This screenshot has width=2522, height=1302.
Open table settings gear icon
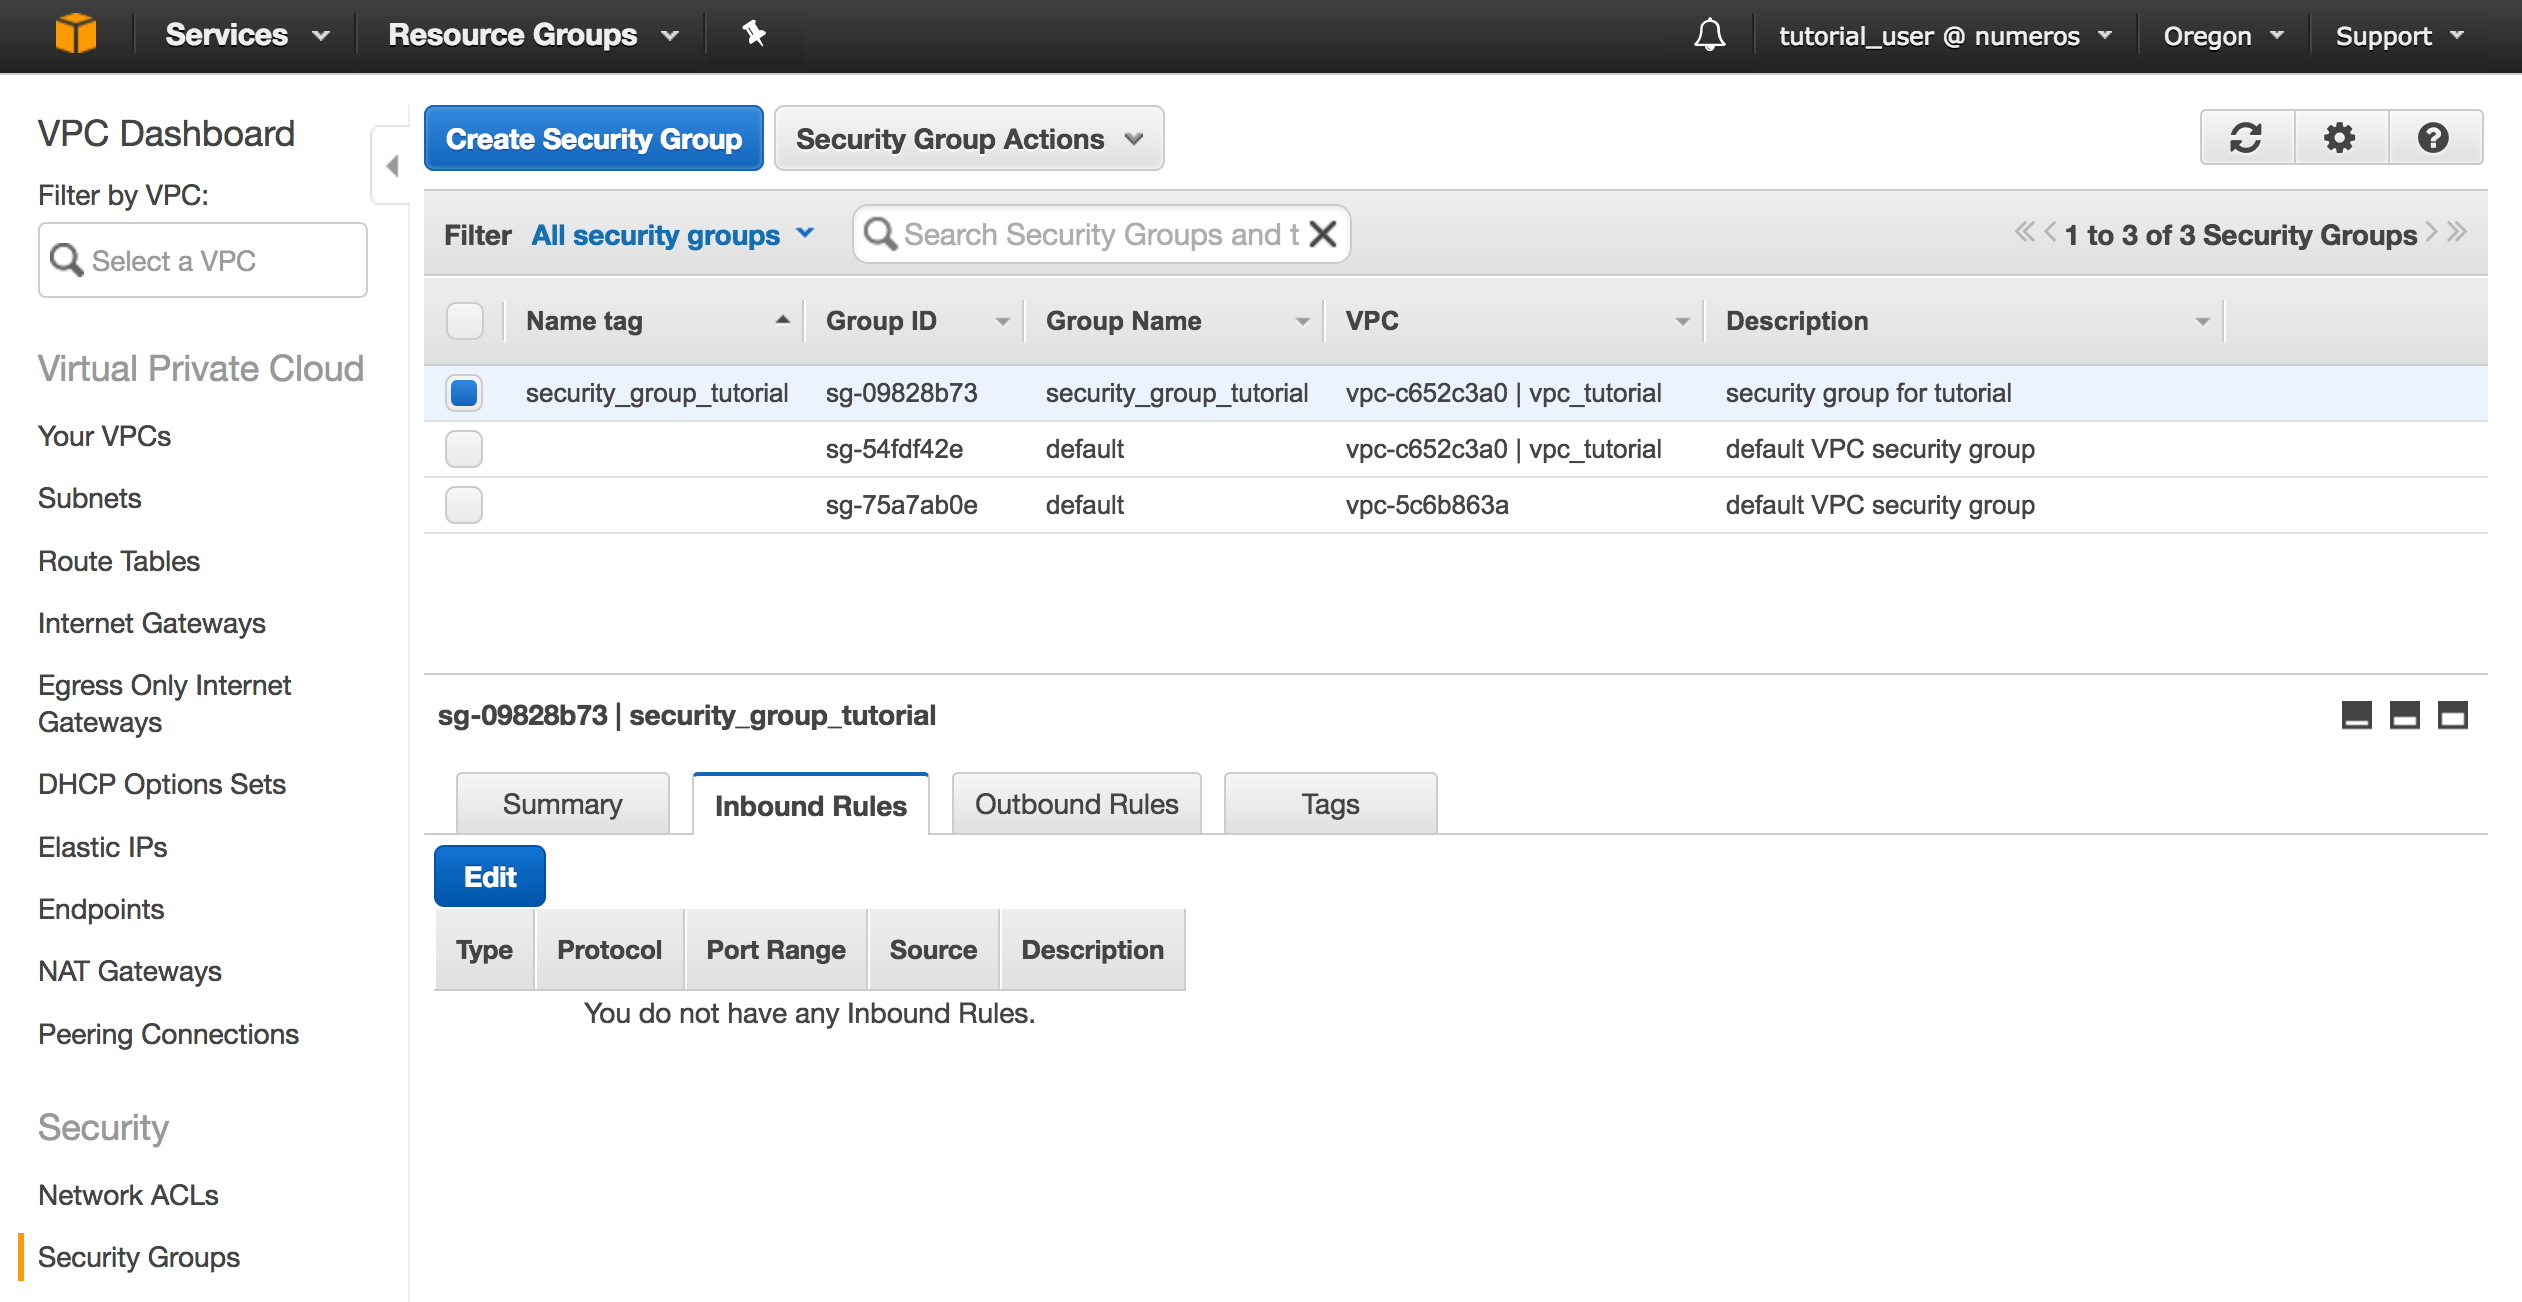pyautogui.click(x=2339, y=138)
